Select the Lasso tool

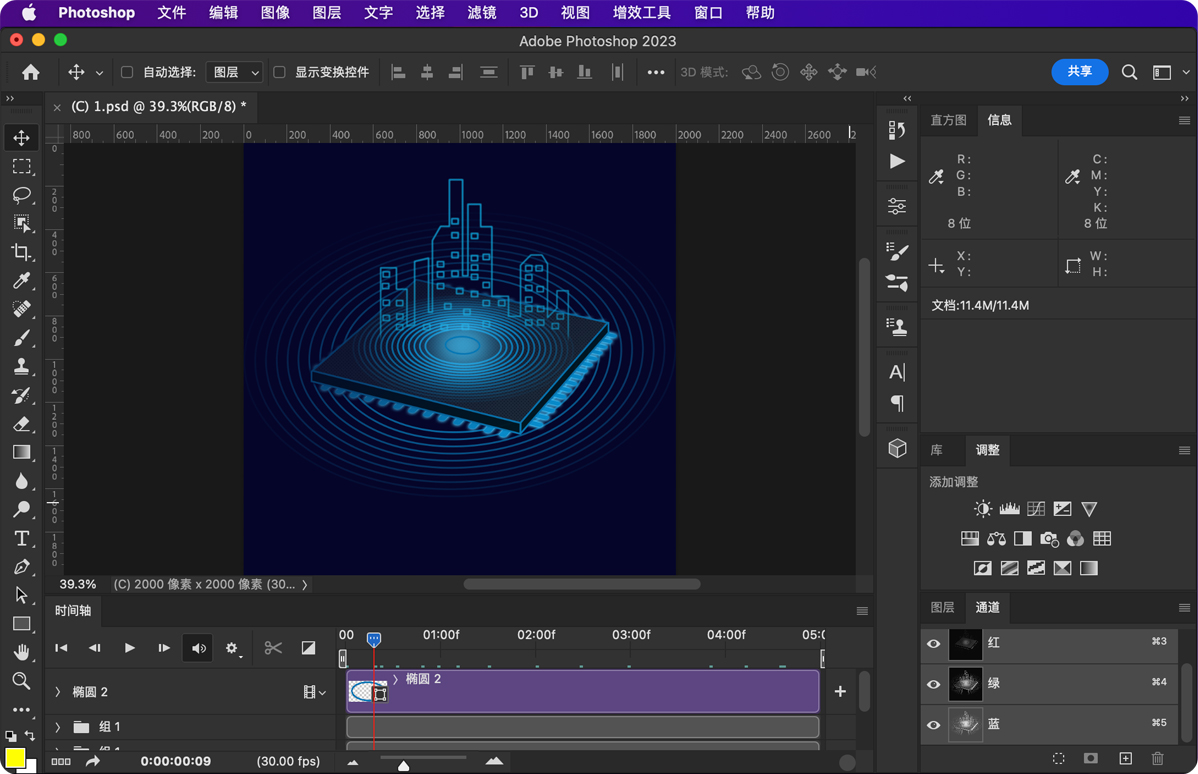click(x=21, y=195)
